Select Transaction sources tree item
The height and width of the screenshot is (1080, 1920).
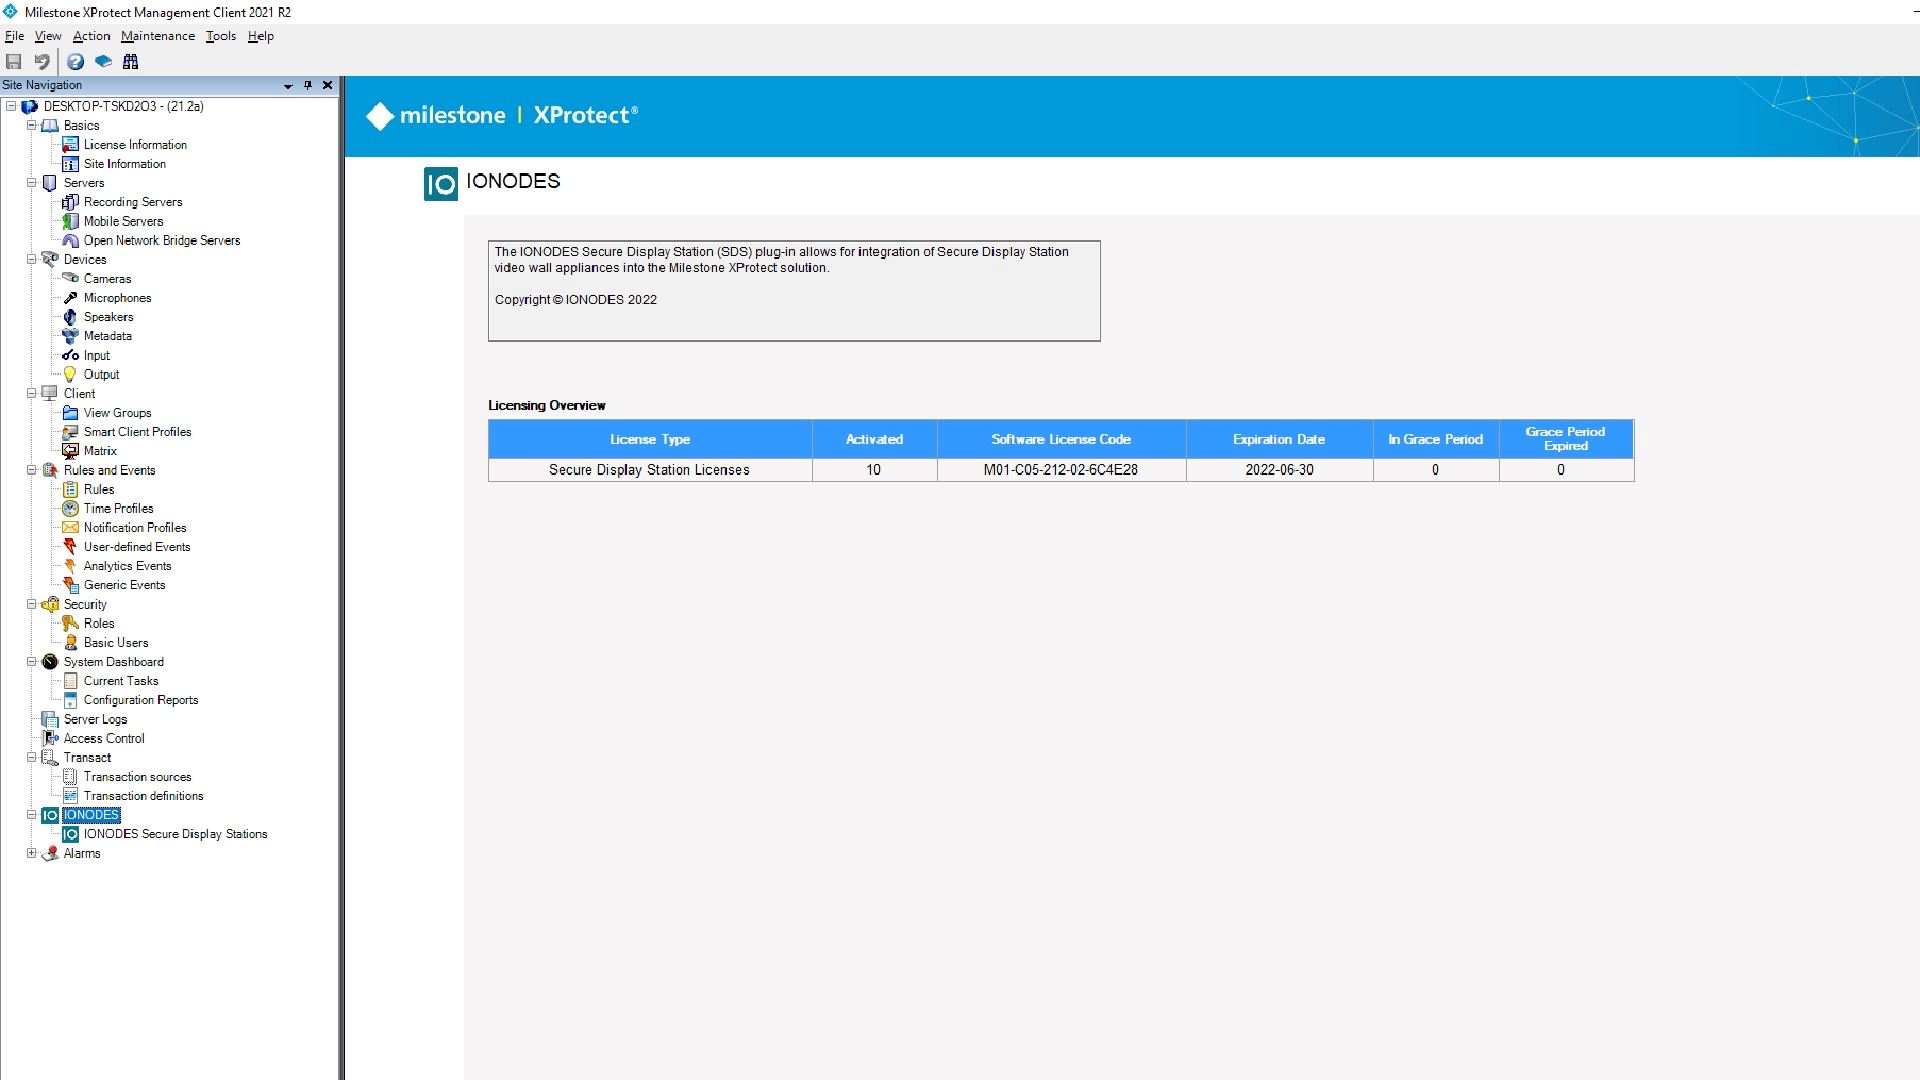pyautogui.click(x=137, y=777)
